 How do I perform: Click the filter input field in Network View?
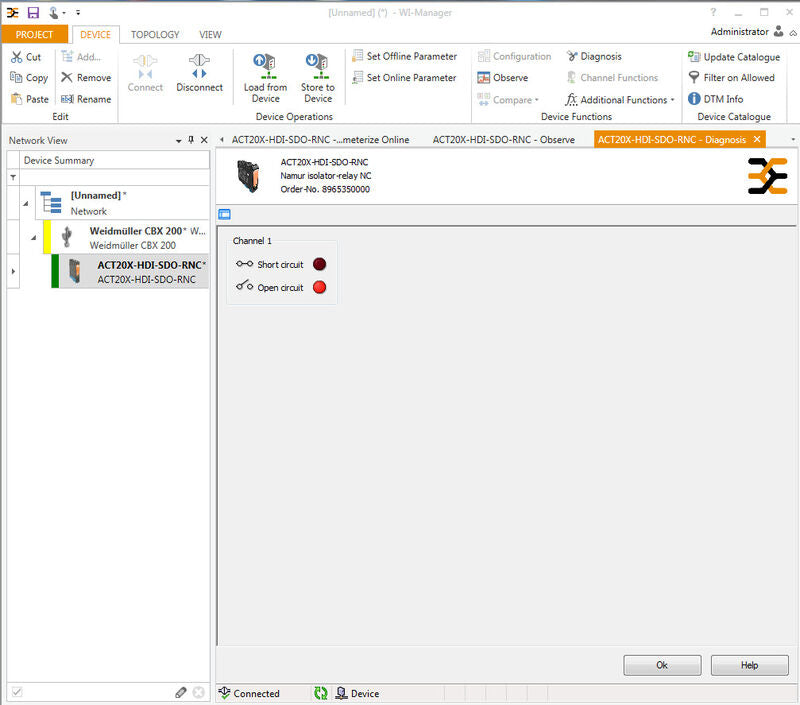click(x=114, y=178)
